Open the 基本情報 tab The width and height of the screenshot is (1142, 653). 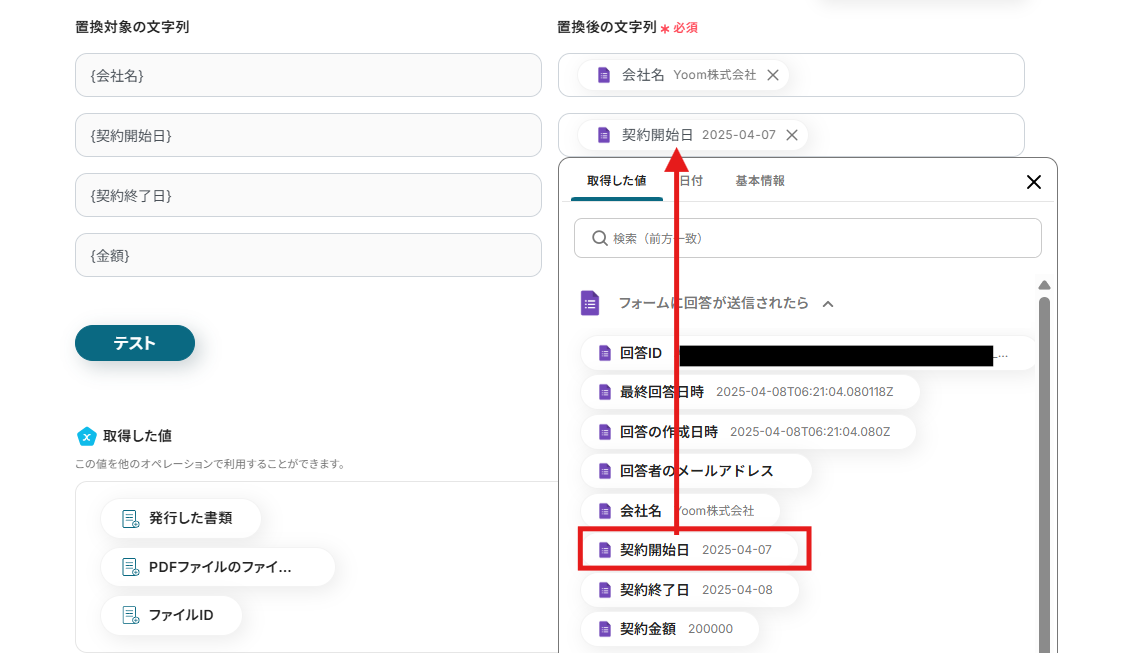[760, 181]
